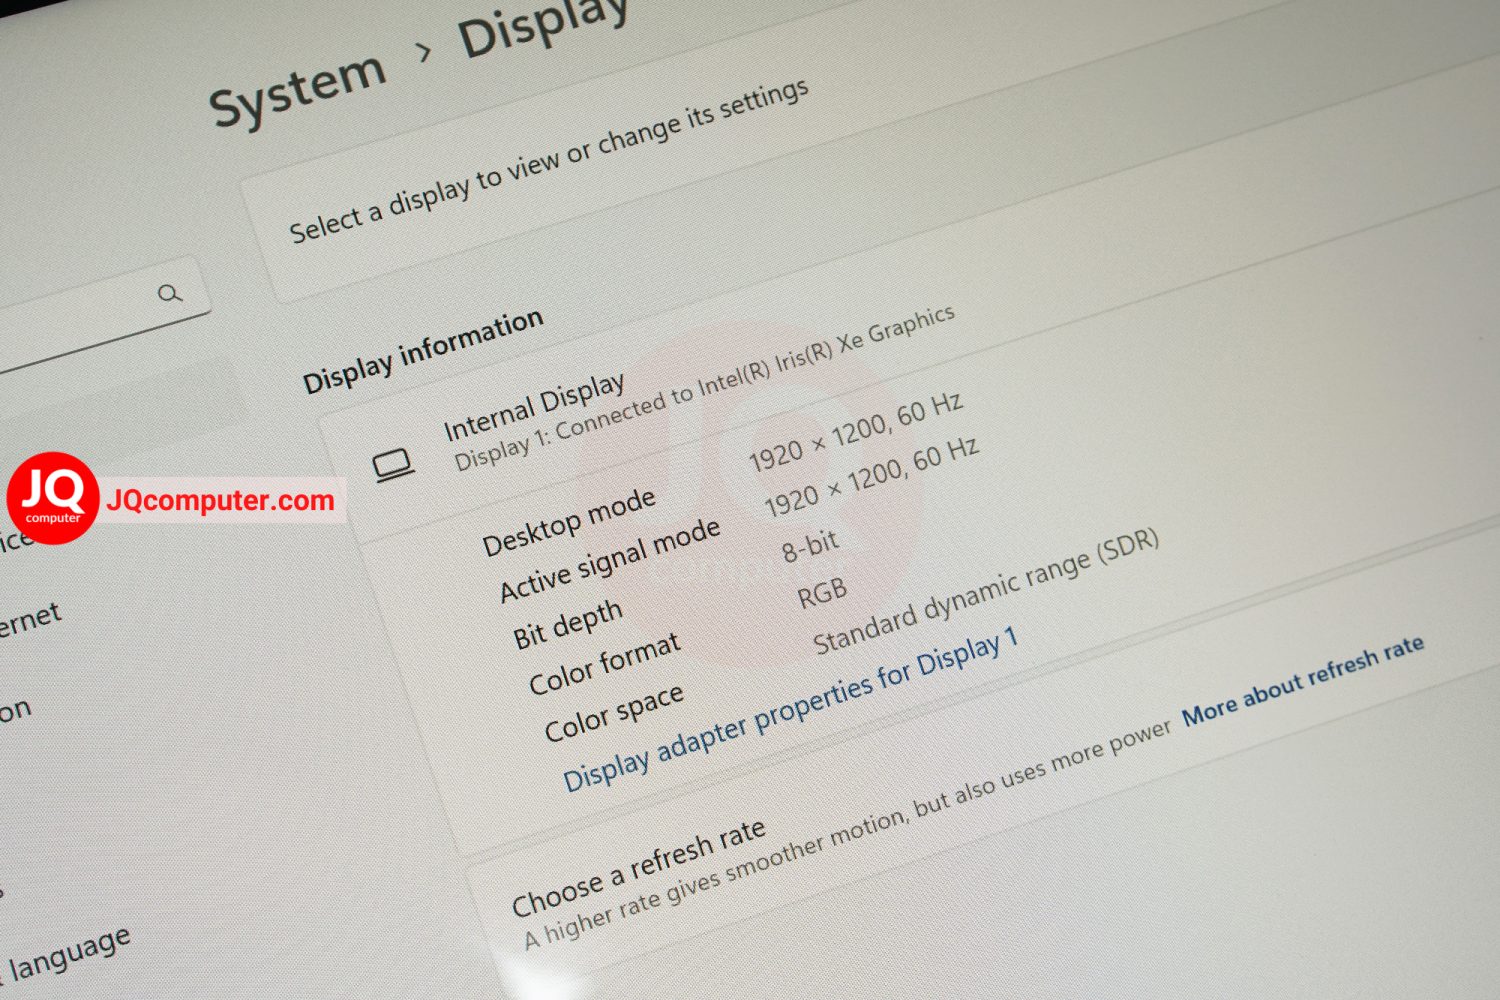Click Desktop mode value 1920 × 1200, 60 Hz
Viewport: 1500px width, 1000px height.
point(856,431)
